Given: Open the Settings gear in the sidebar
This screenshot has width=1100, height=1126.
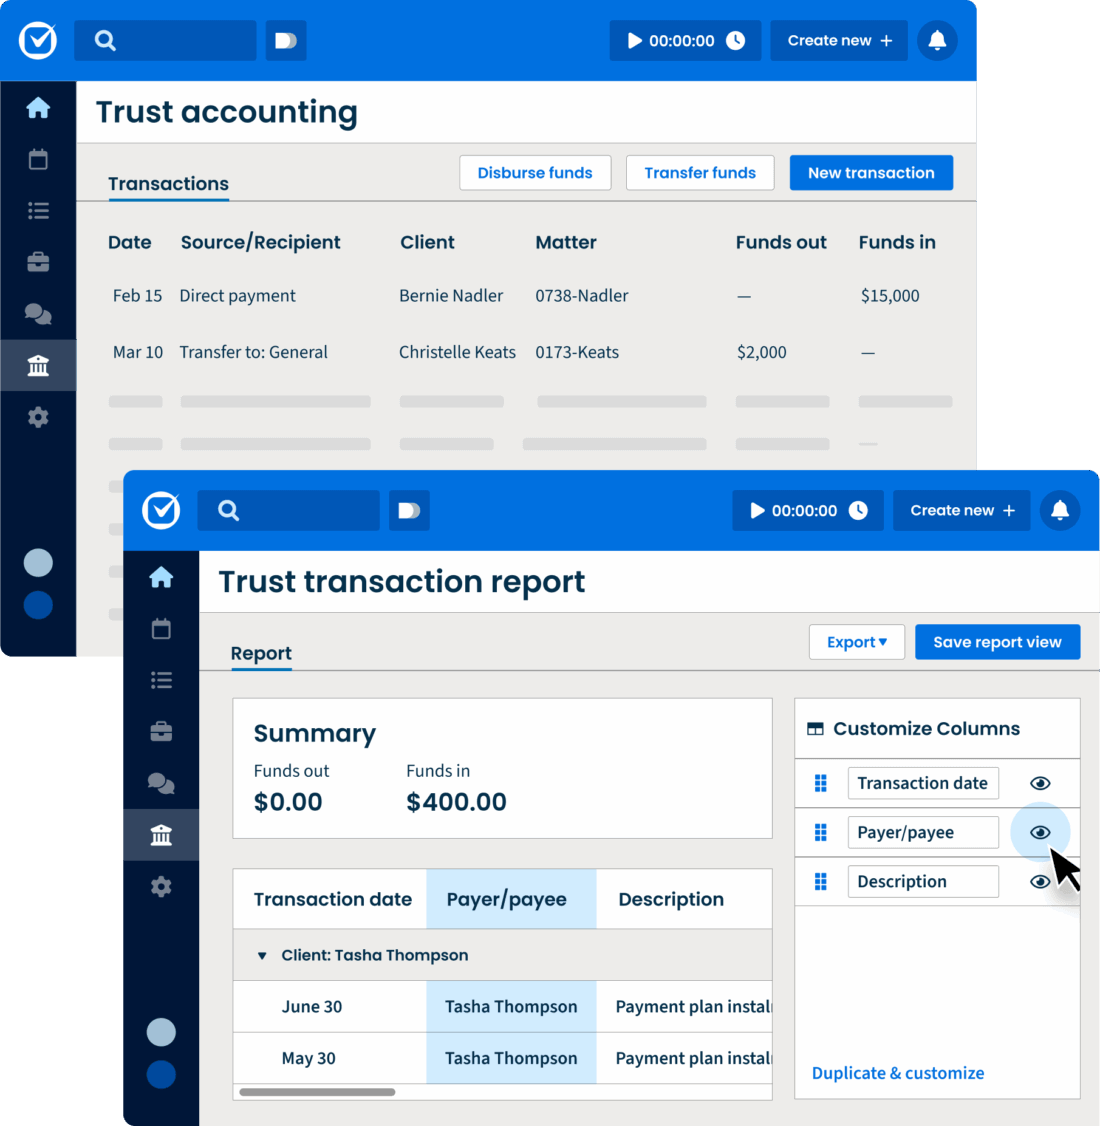Looking at the screenshot, I should click(161, 886).
